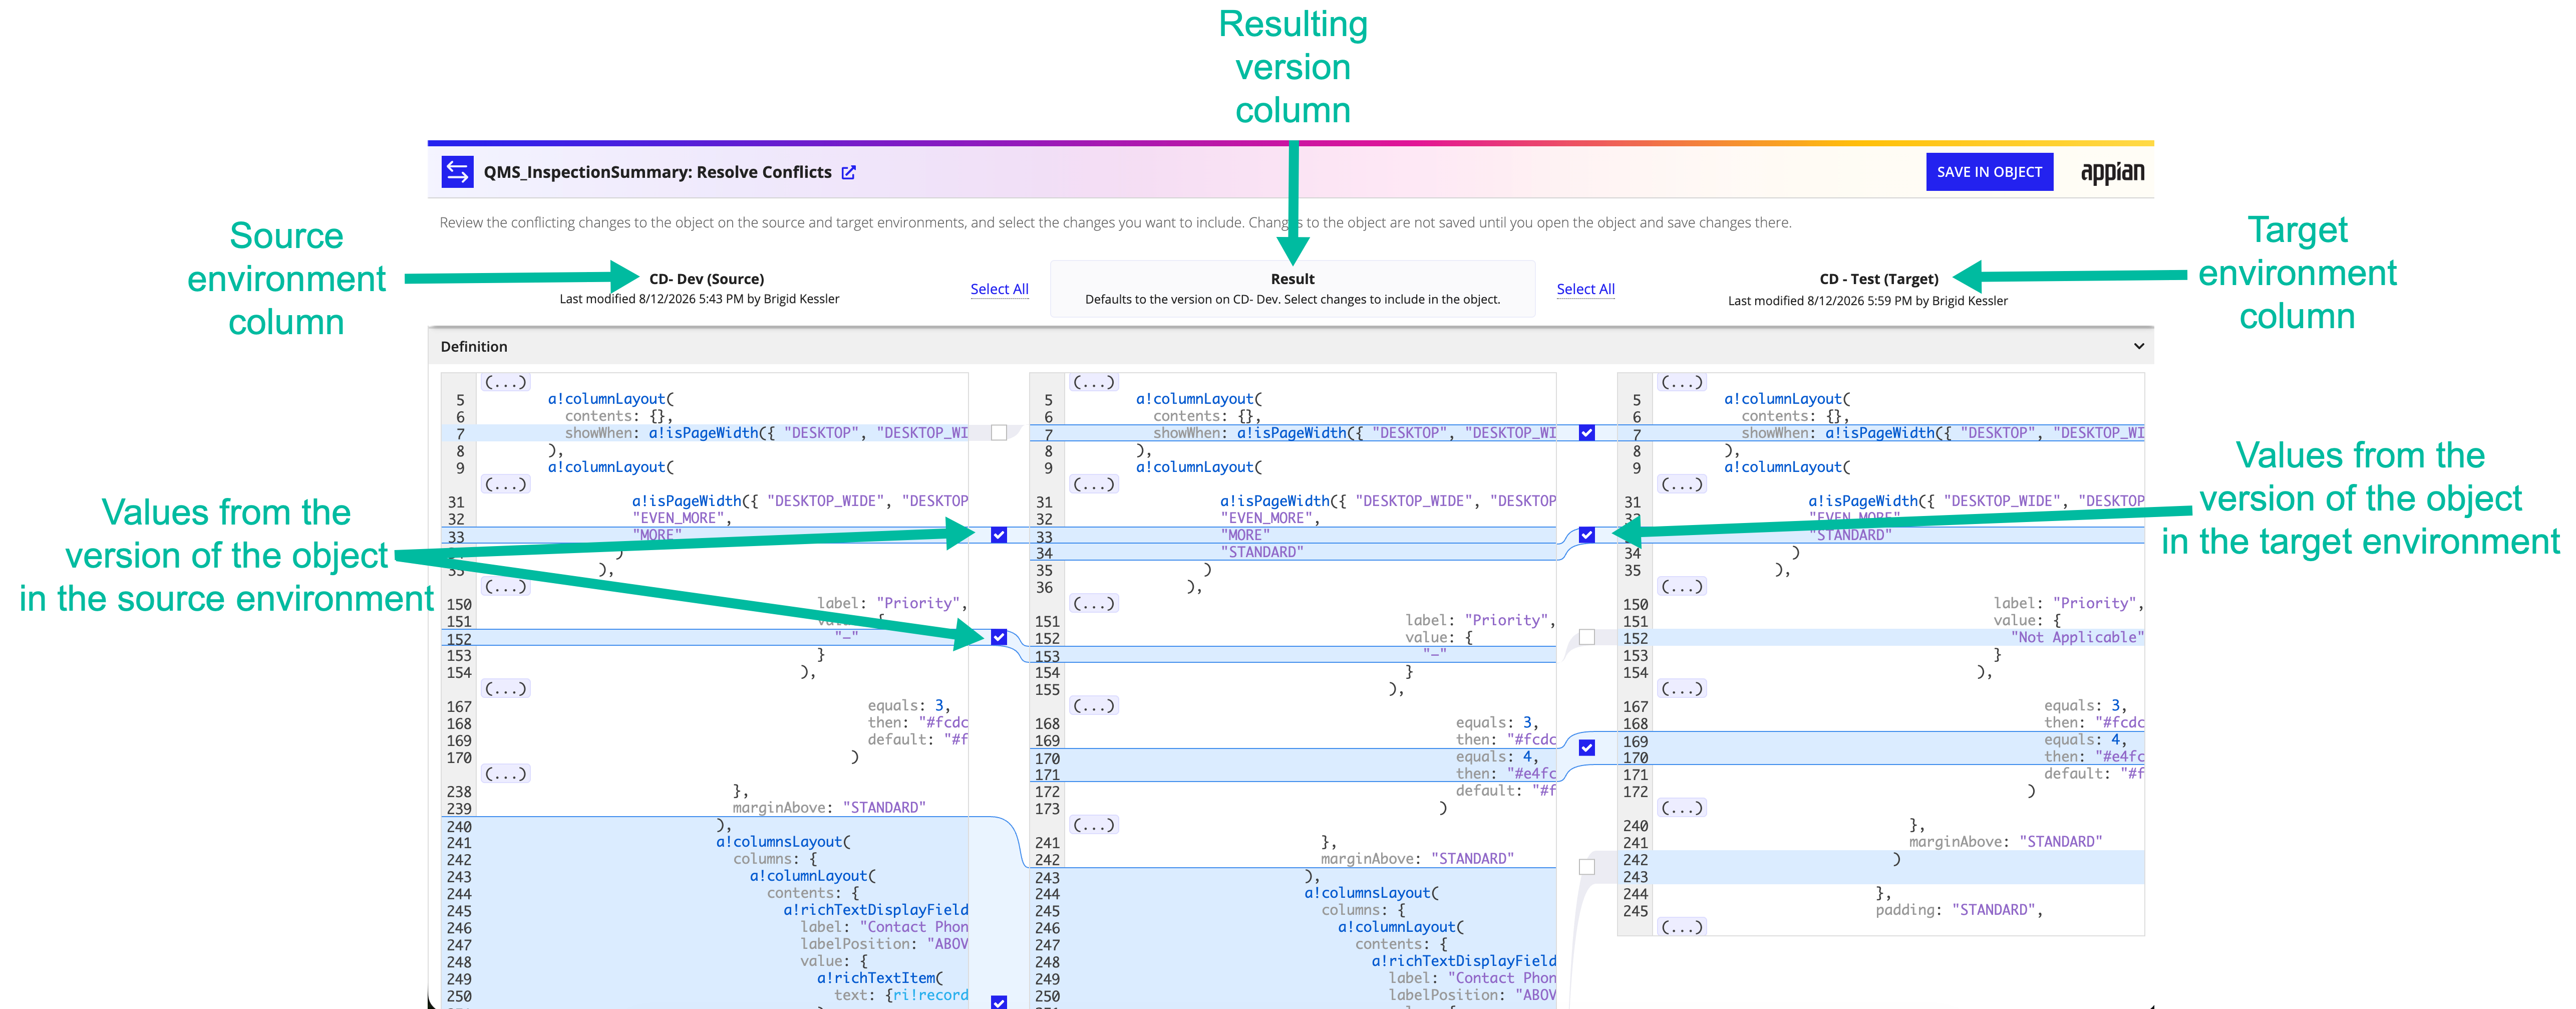The height and width of the screenshot is (1009, 2576).
Task: Expand collapsed lines above line 5 in Result
Action: [1093, 382]
